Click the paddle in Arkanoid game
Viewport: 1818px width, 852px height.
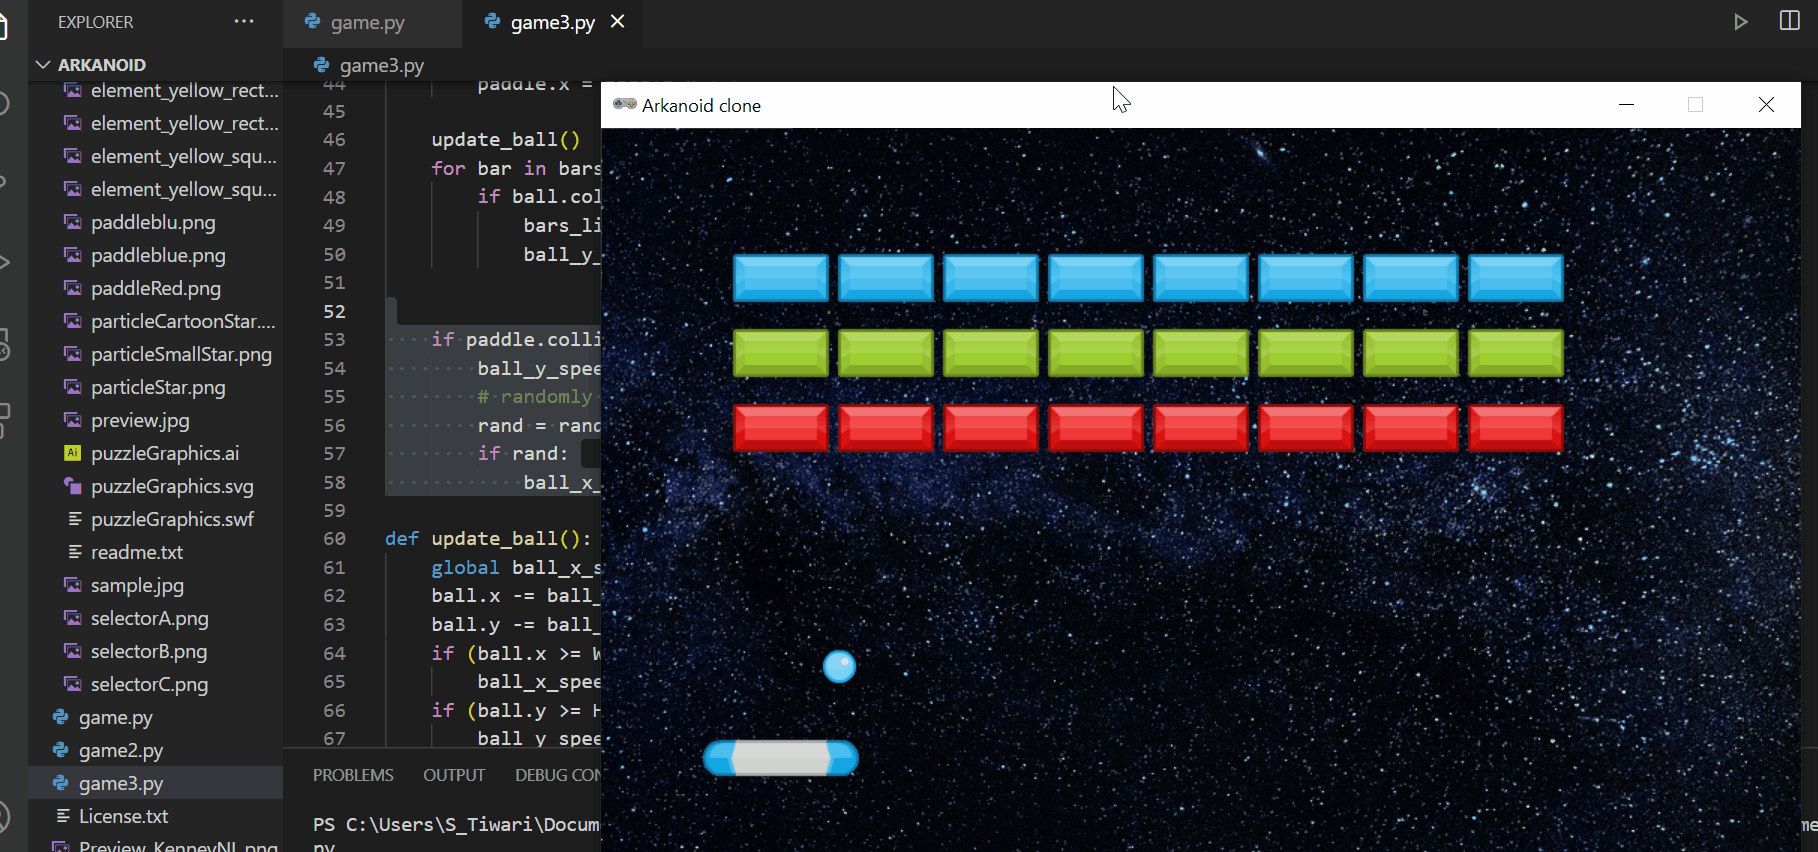click(x=781, y=758)
